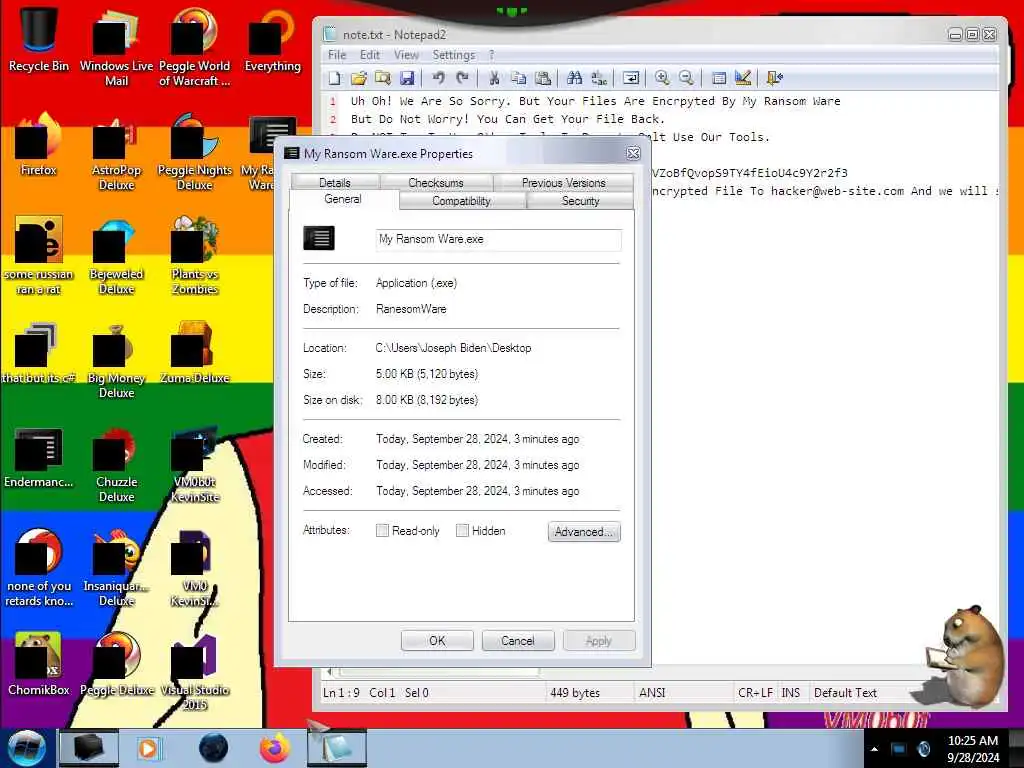Select the Chuzzle Deluxe desktop icon
This screenshot has width=1024, height=768.
tap(116, 464)
